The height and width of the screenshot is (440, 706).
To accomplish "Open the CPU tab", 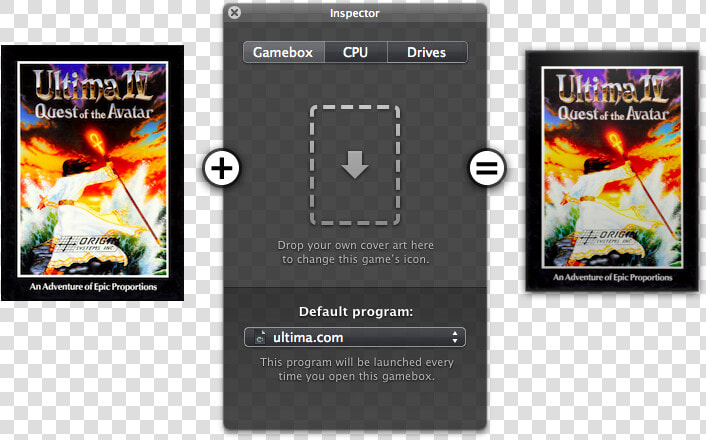I will (x=356, y=52).
